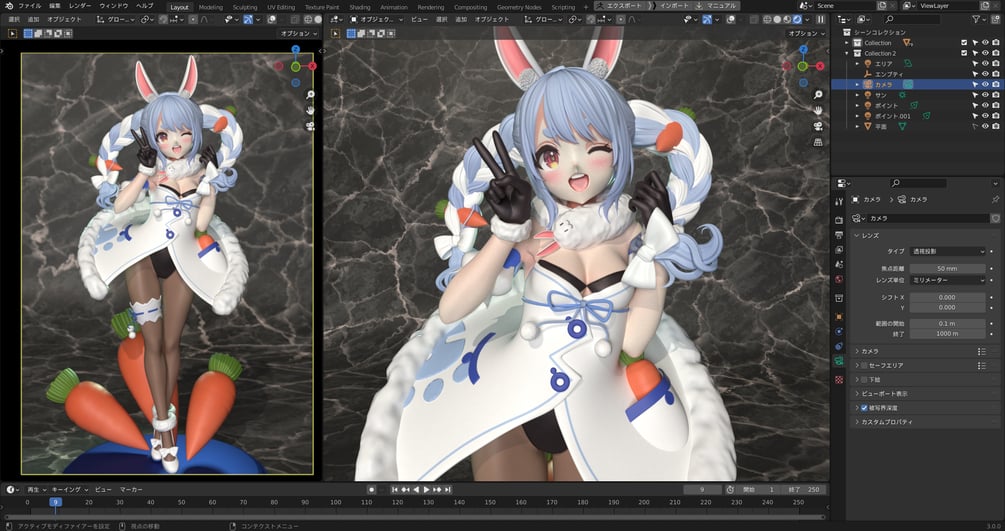Open the Texture properties checker icon
The height and width of the screenshot is (531, 1005).
tap(839, 380)
